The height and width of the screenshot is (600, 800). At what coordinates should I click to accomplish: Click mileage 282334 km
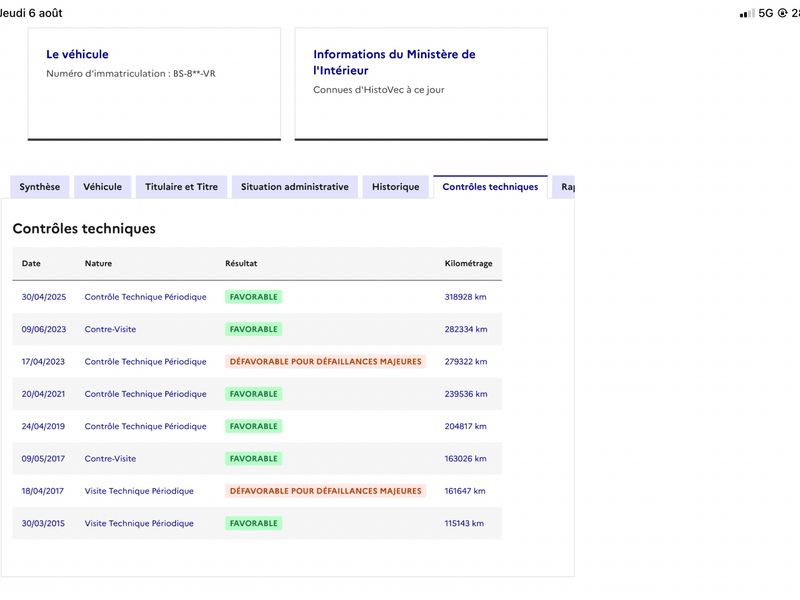pos(466,329)
